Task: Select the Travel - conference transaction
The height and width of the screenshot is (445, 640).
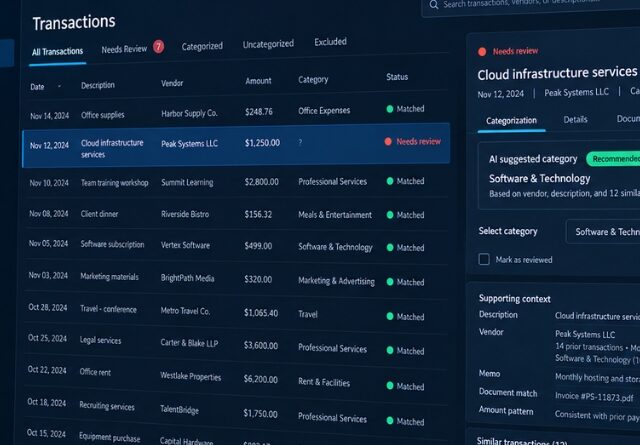Action: point(108,309)
